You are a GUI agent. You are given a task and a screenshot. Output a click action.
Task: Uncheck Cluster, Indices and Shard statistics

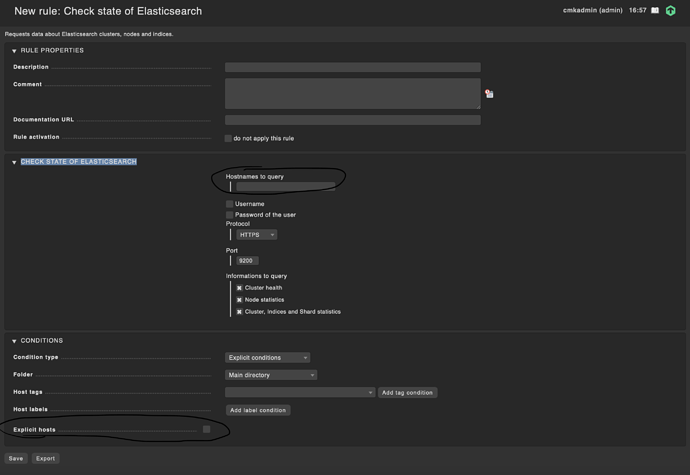point(239,312)
